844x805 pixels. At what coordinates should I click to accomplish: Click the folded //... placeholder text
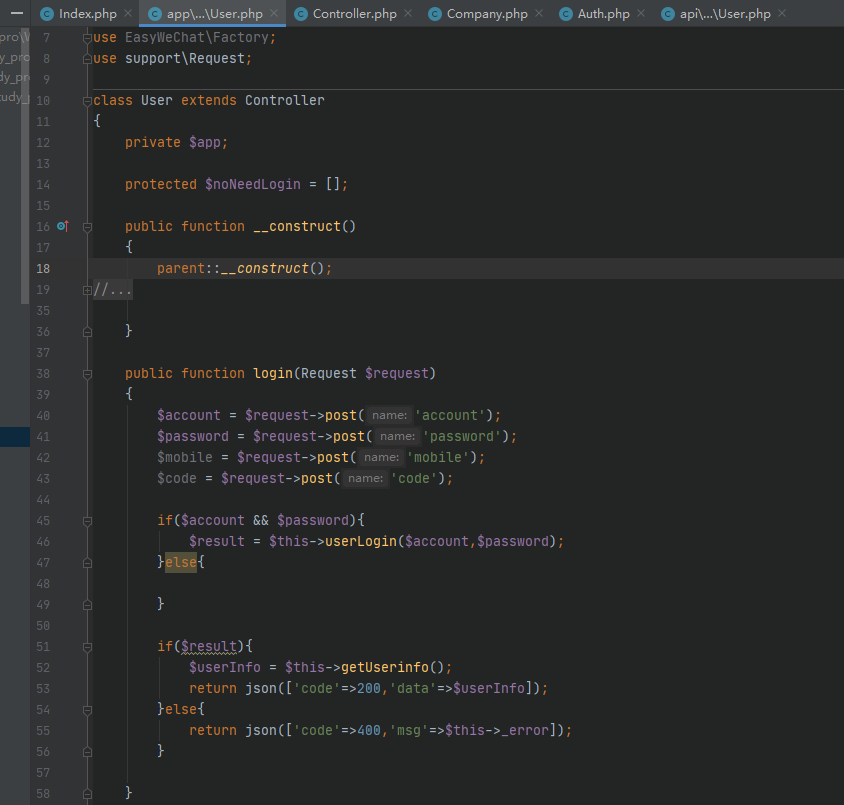tap(112, 290)
